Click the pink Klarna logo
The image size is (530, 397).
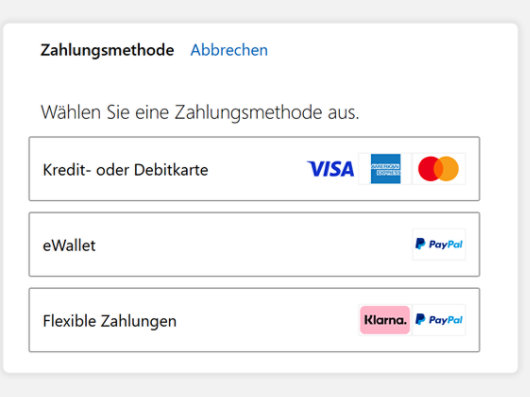pyautogui.click(x=385, y=320)
